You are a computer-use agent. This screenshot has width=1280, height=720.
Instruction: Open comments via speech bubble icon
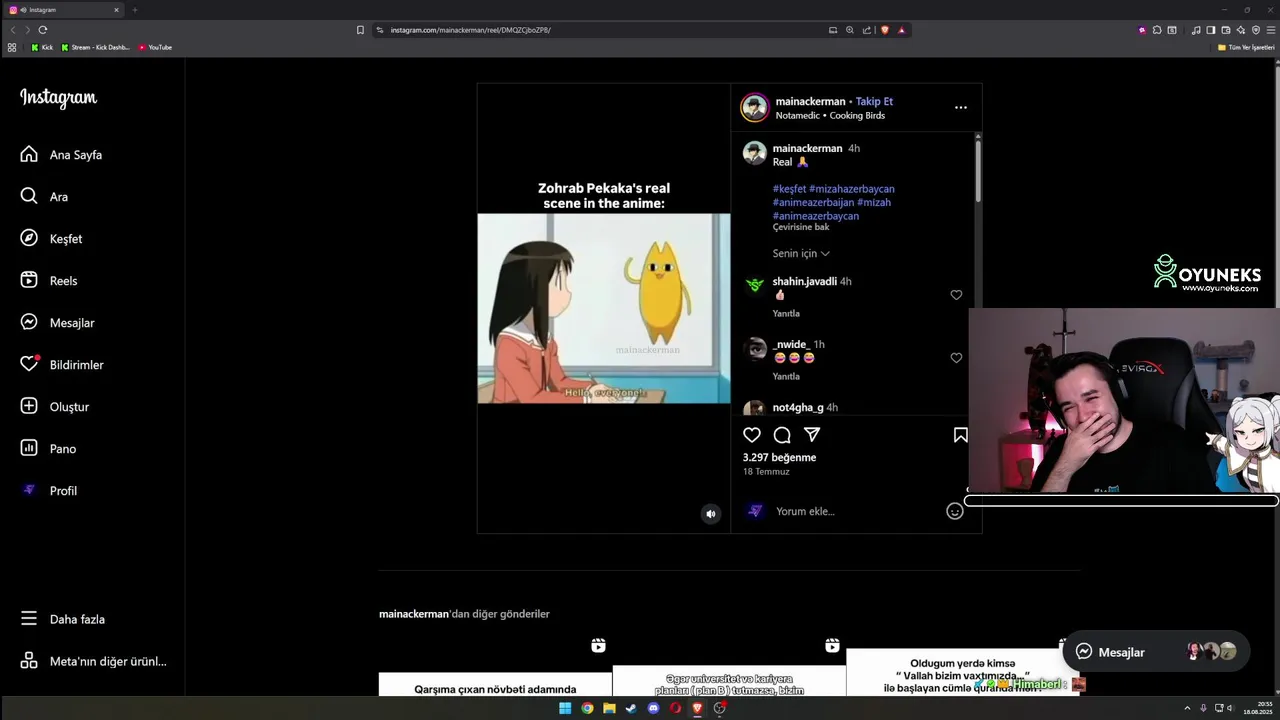click(782, 435)
